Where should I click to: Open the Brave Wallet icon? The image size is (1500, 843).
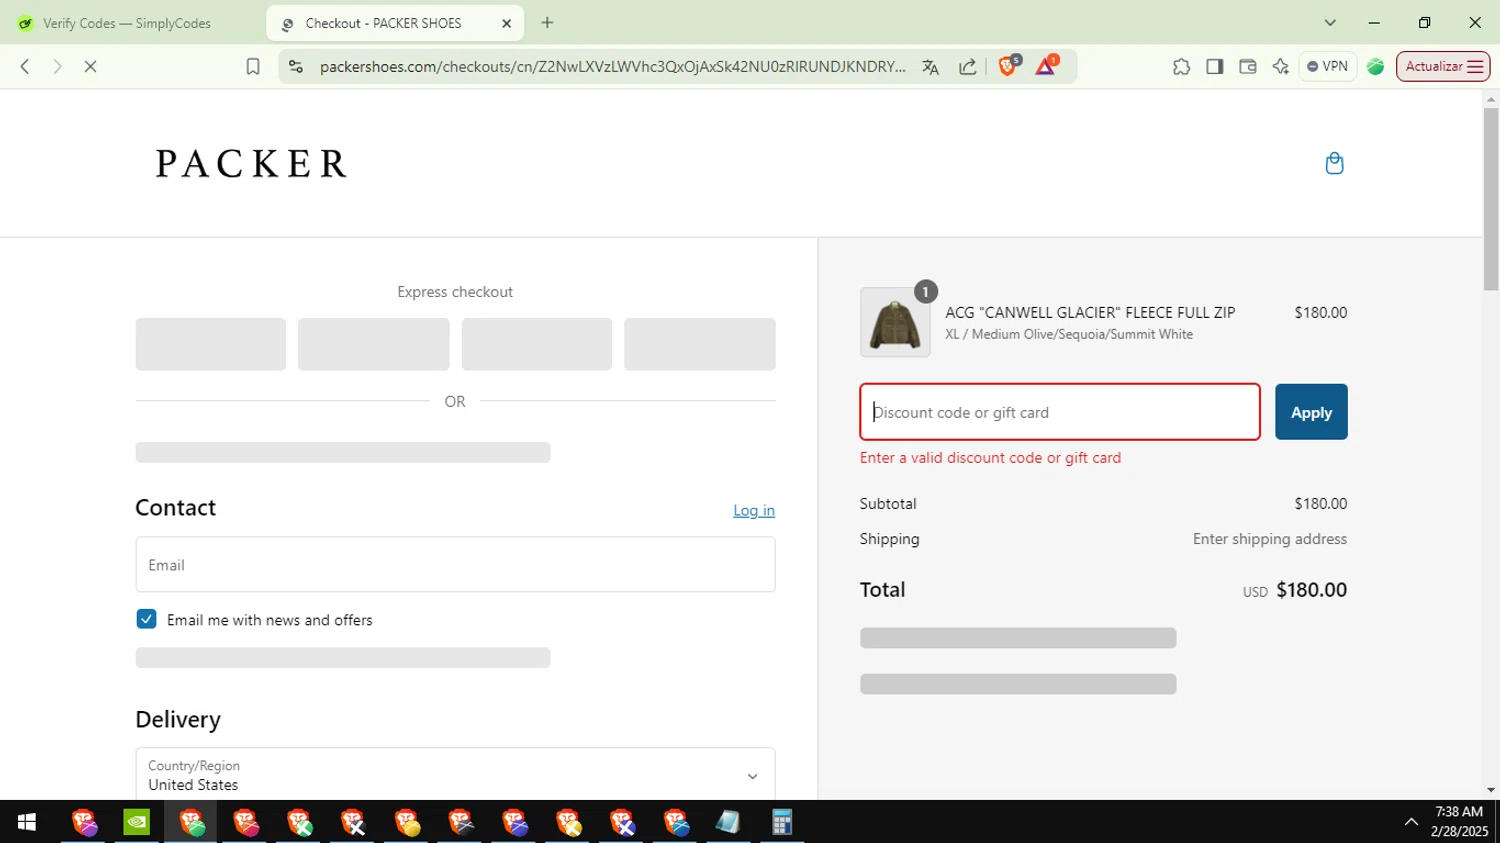pyautogui.click(x=1247, y=67)
